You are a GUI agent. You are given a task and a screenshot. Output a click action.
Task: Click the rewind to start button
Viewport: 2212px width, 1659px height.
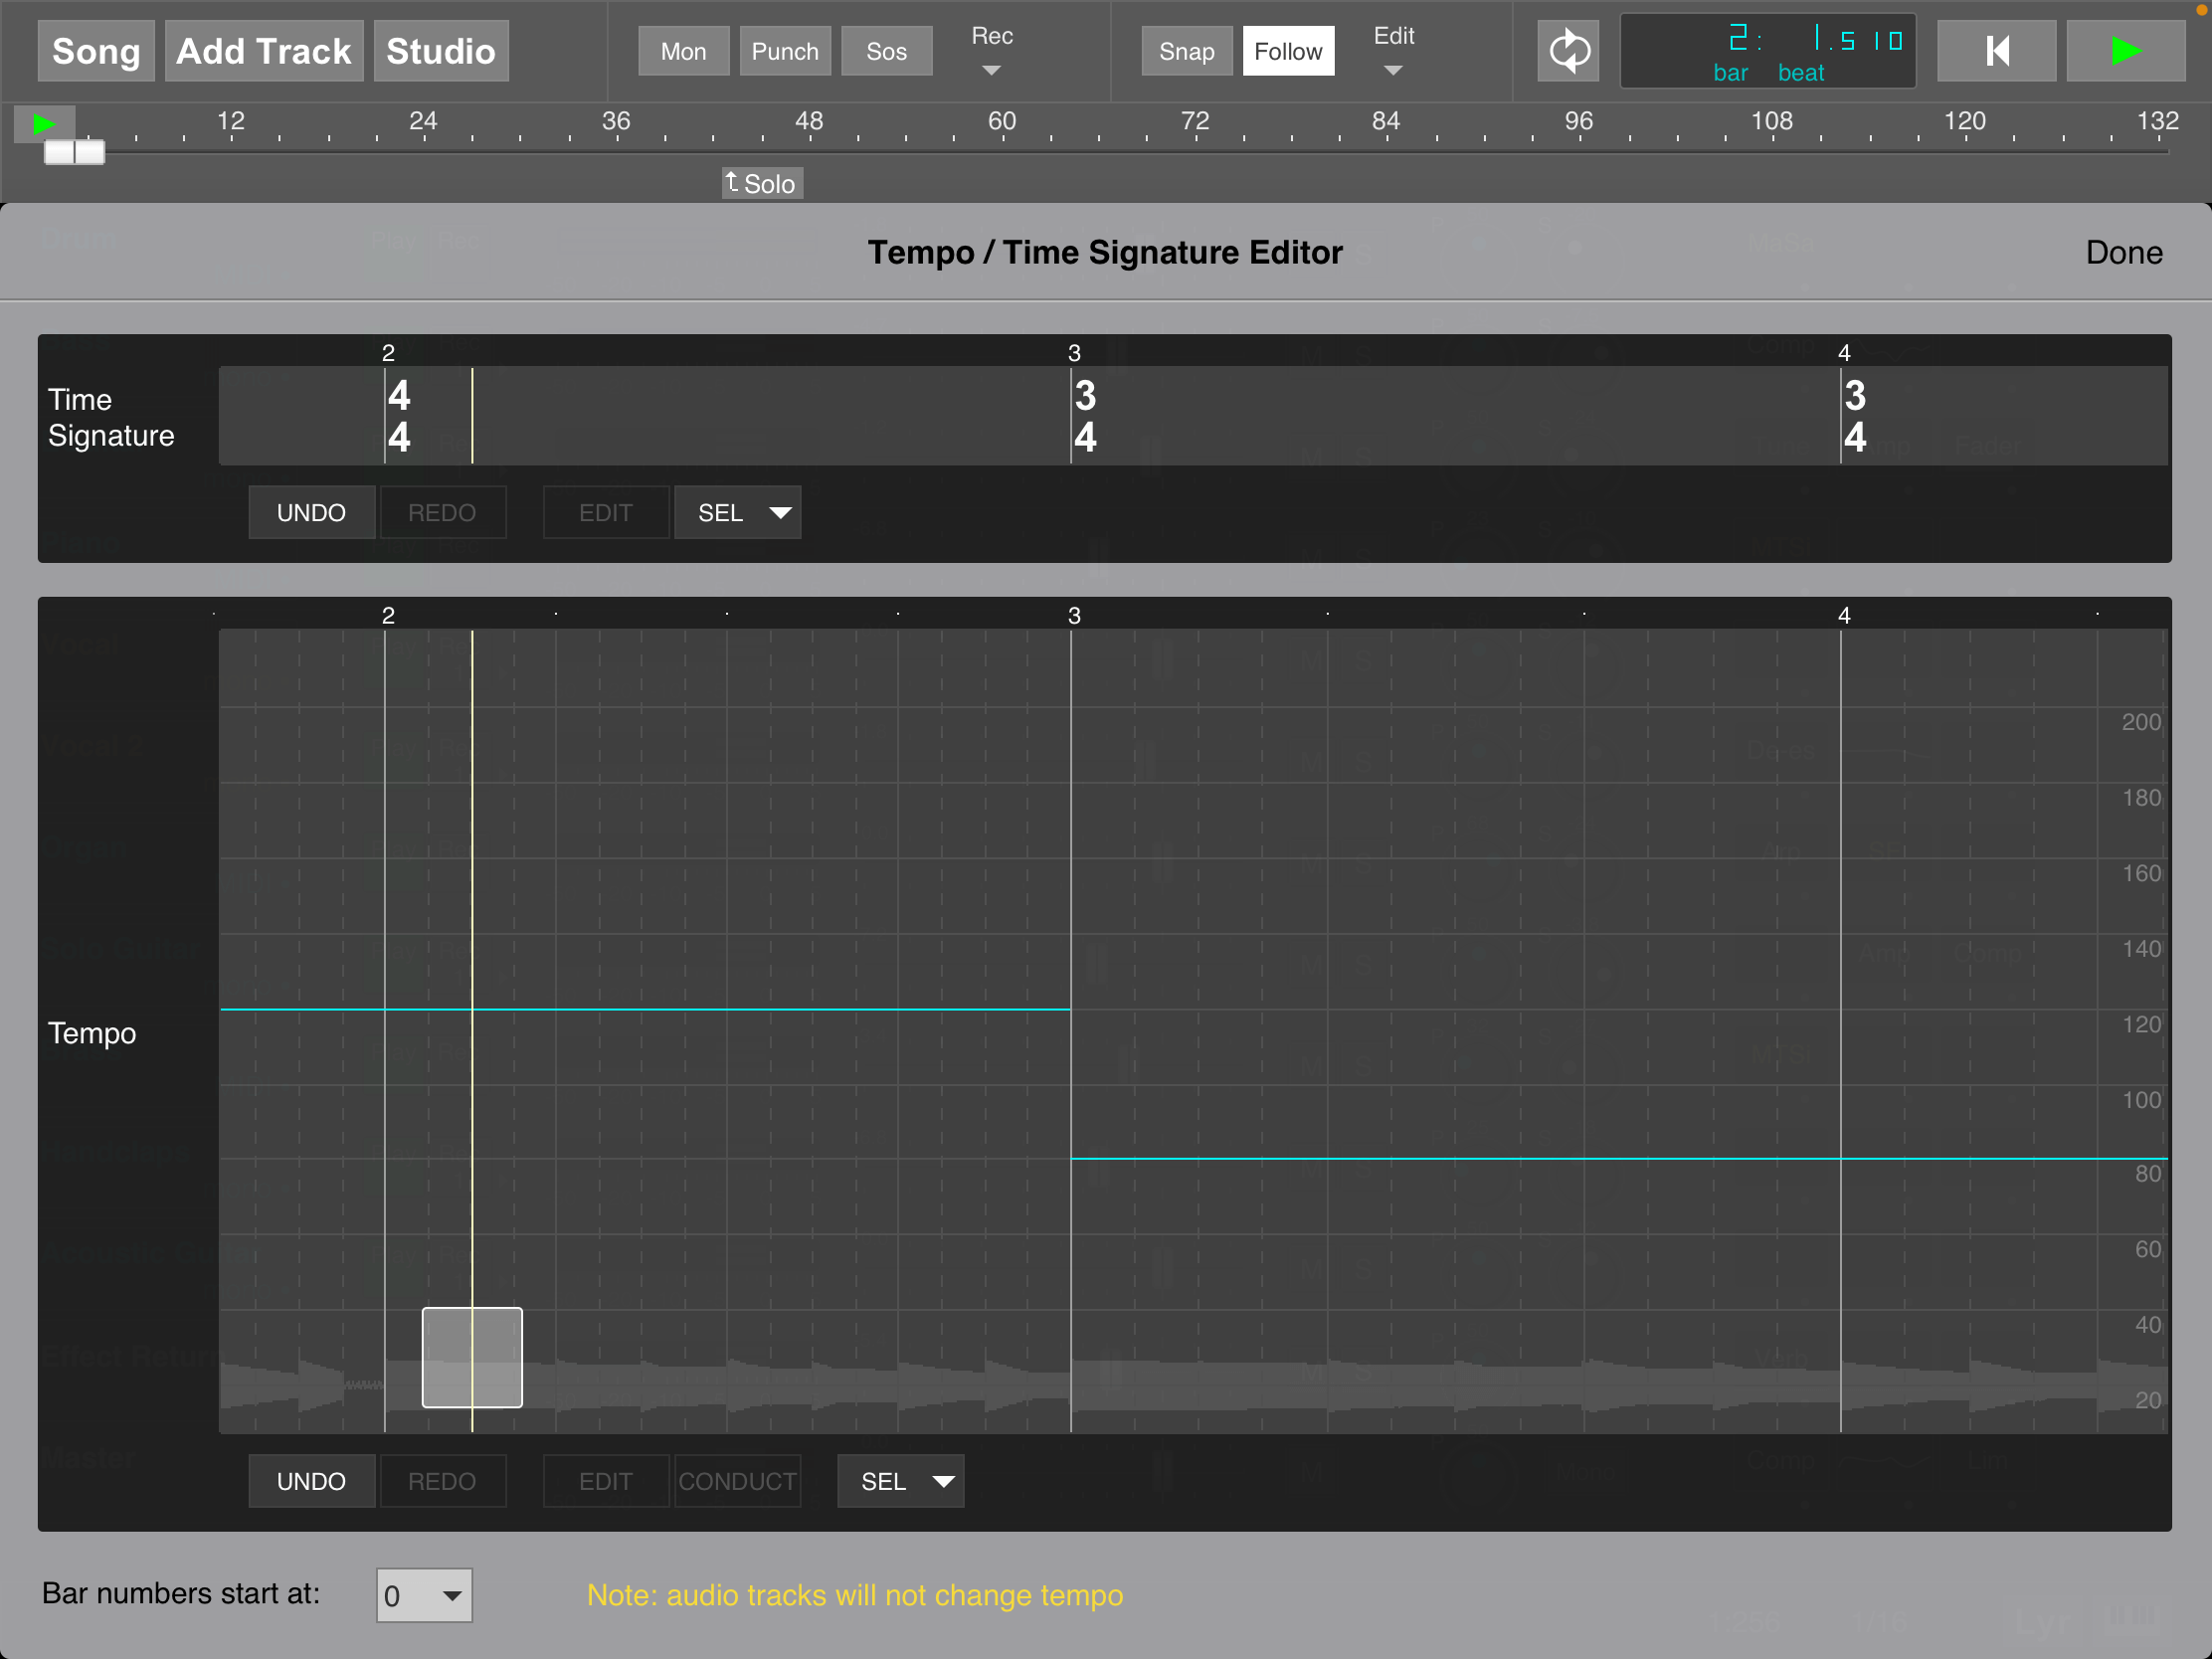click(1996, 51)
